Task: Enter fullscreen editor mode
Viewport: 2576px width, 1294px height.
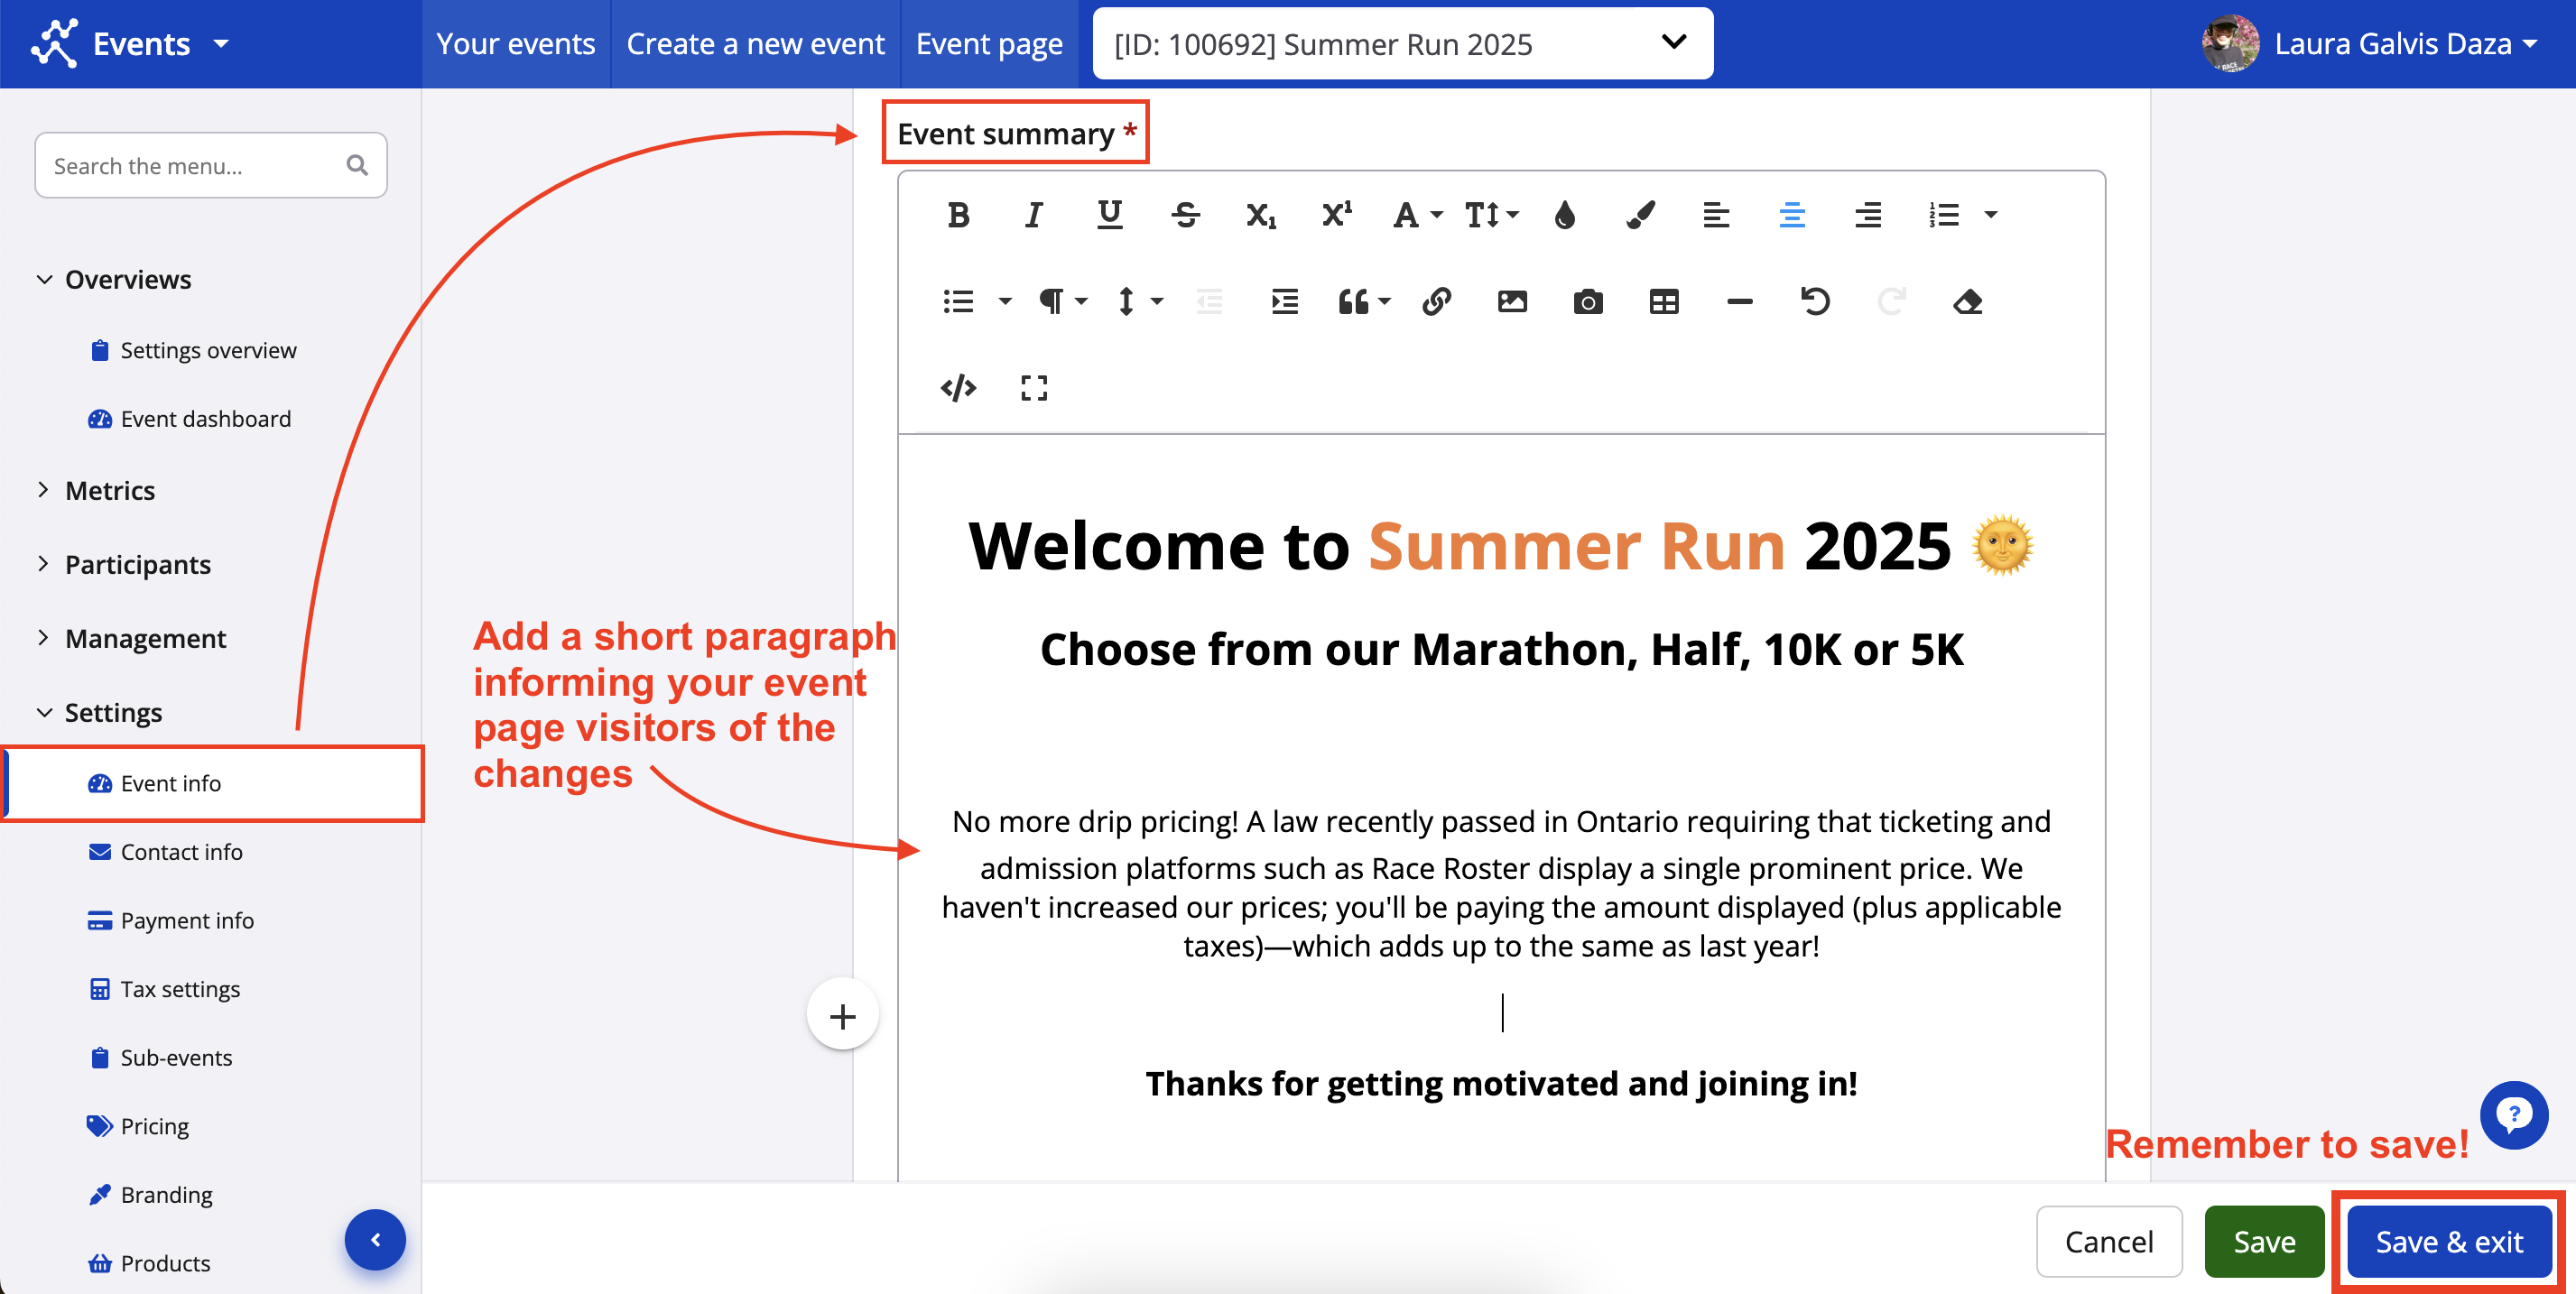Action: [x=1034, y=388]
